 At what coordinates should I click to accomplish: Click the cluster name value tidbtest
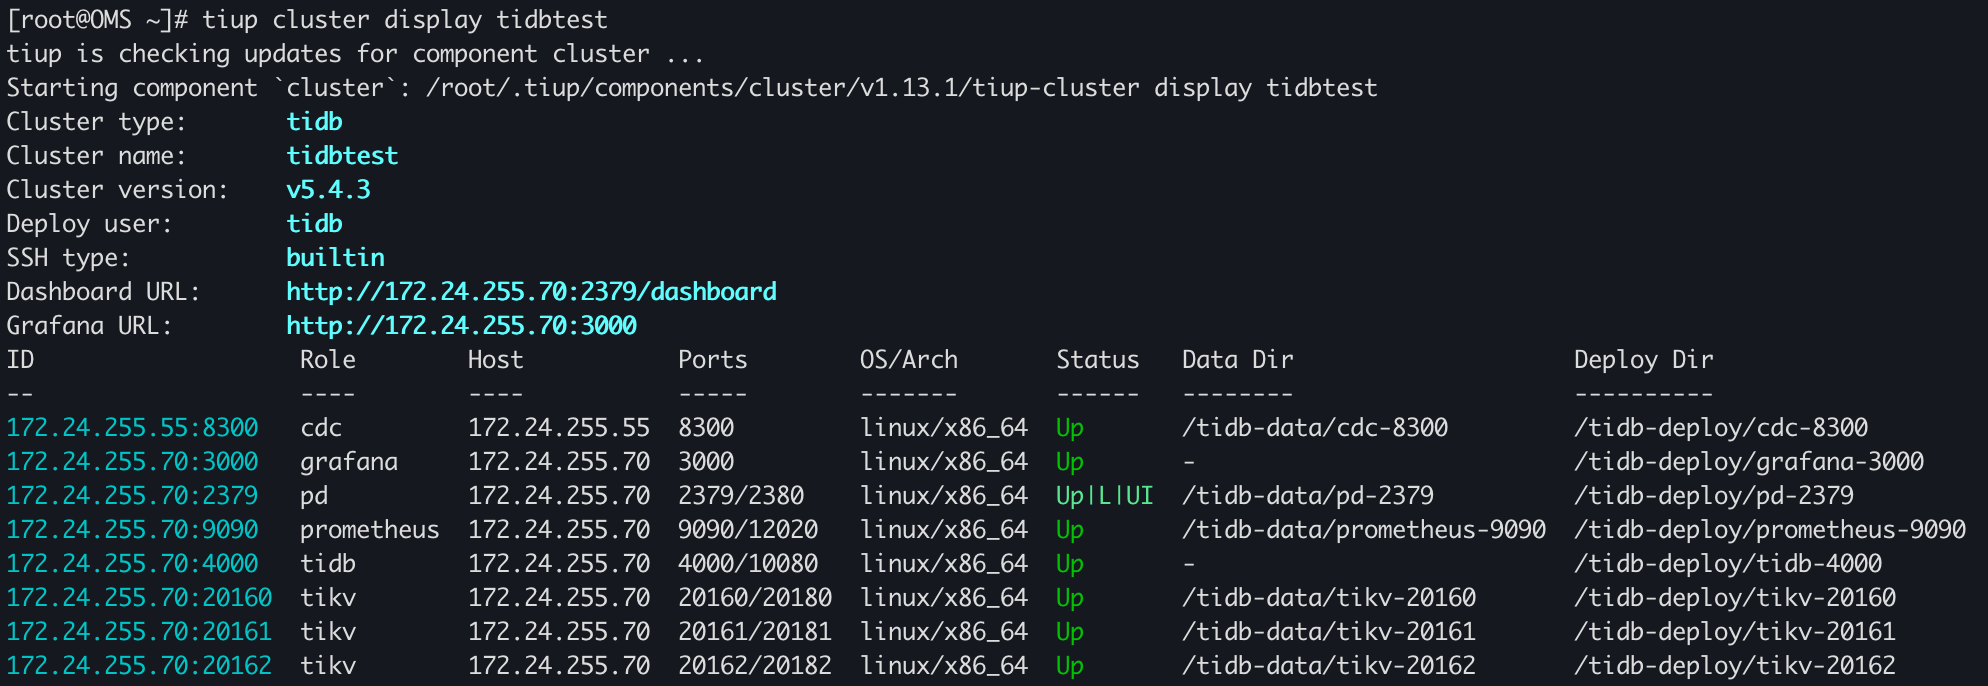click(x=342, y=156)
